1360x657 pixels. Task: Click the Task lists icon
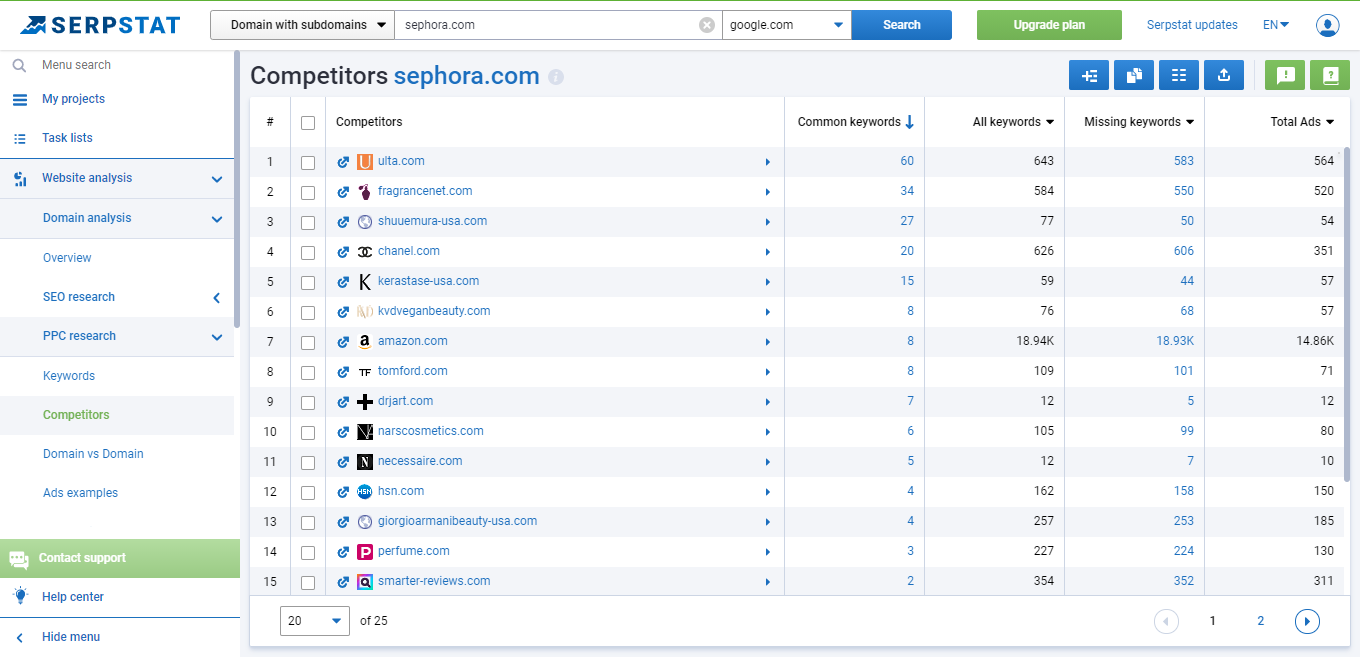point(20,139)
